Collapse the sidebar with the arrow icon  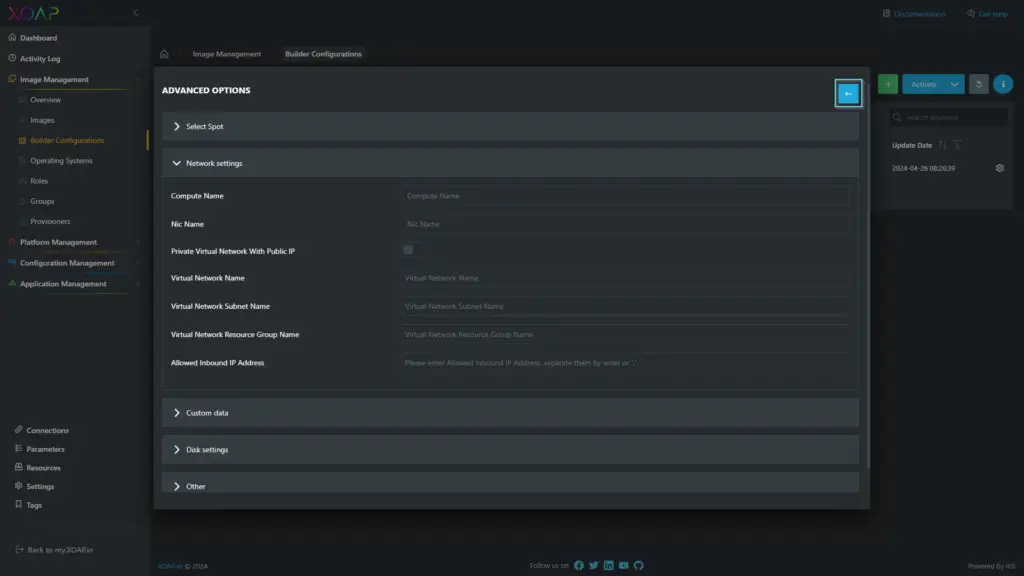click(136, 12)
